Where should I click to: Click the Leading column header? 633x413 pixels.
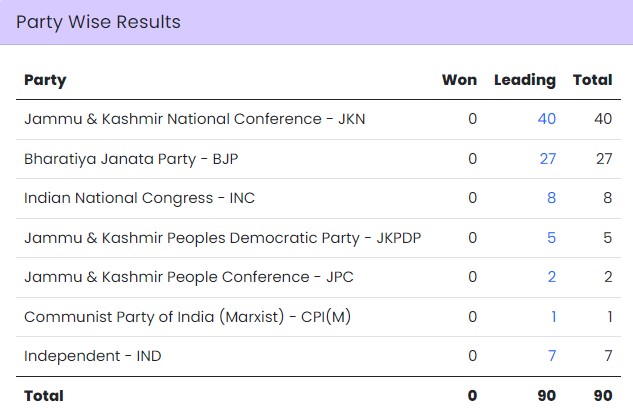click(x=525, y=80)
